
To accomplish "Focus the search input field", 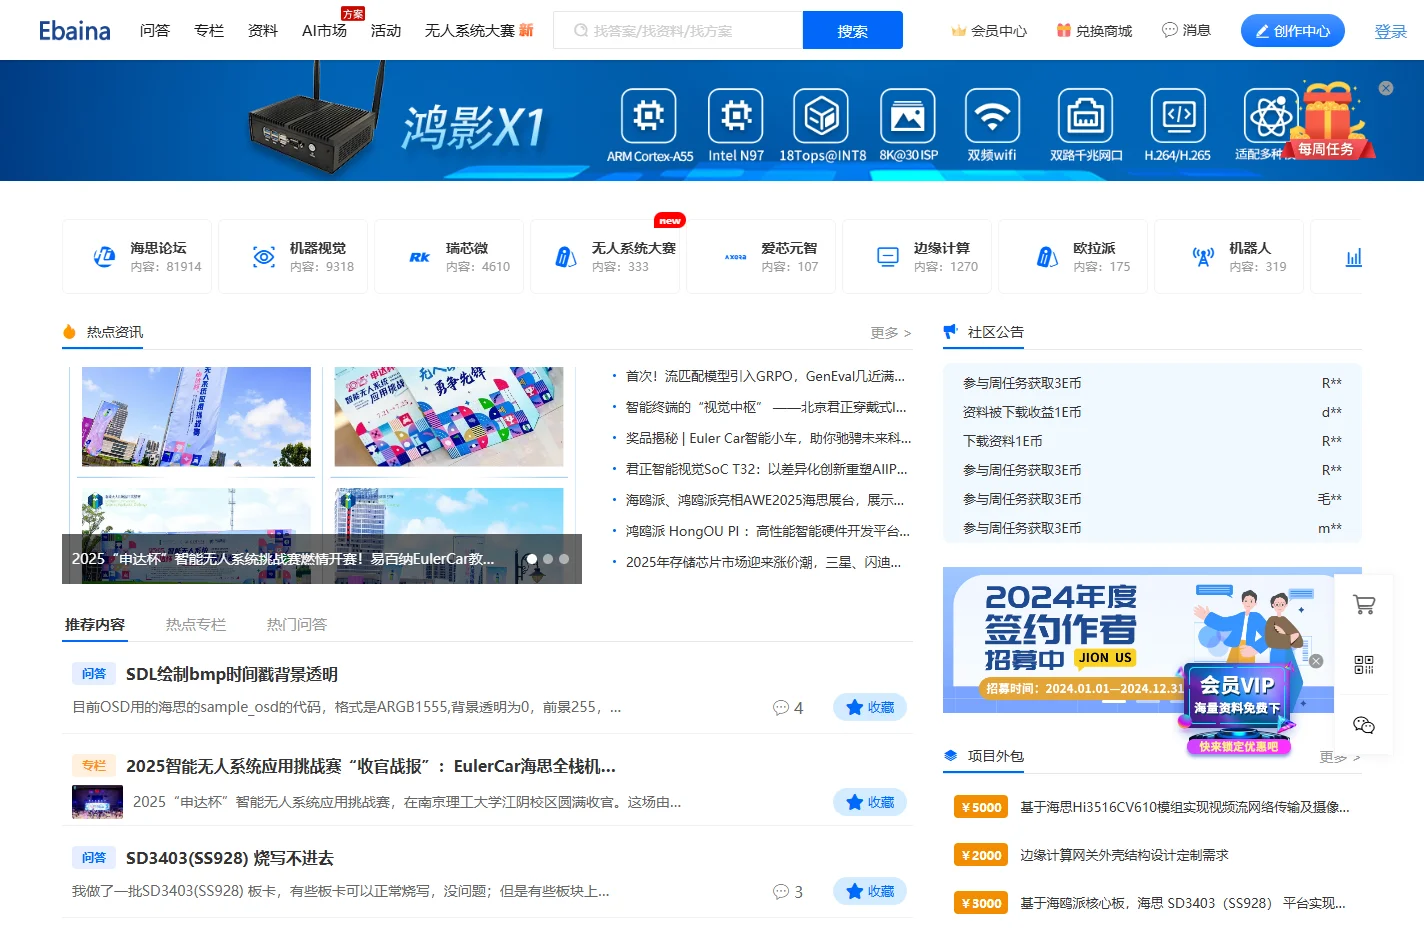I will [678, 30].
